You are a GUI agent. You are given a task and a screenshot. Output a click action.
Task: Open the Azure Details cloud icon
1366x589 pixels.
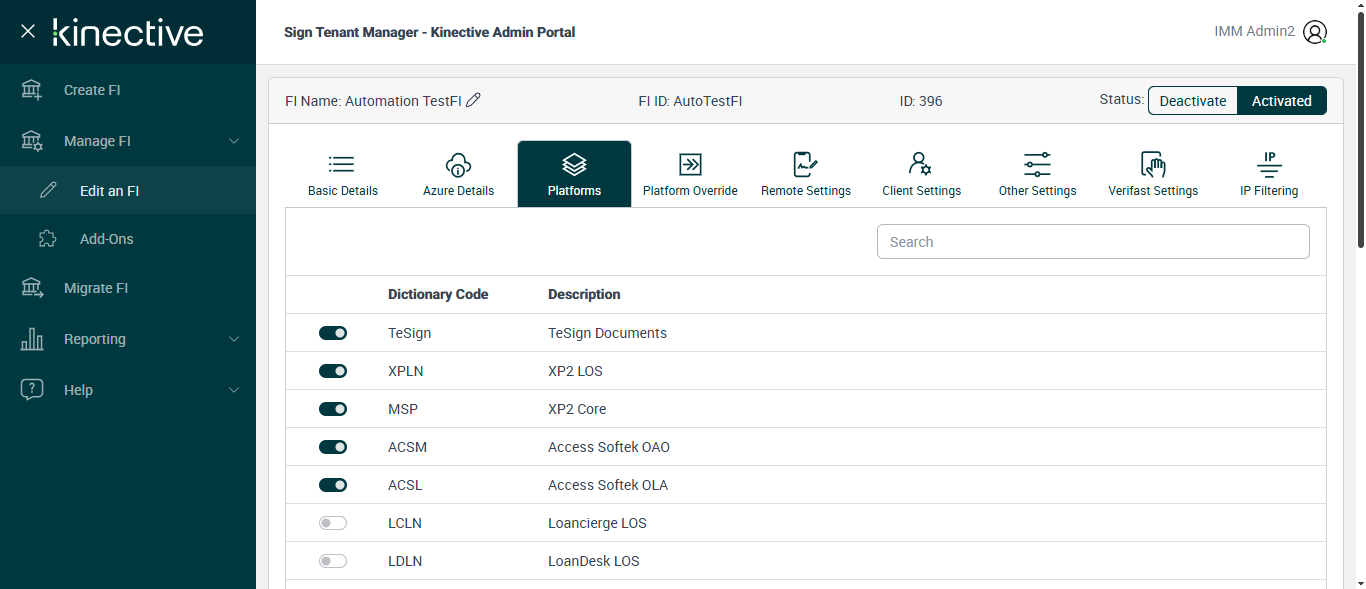point(458,165)
